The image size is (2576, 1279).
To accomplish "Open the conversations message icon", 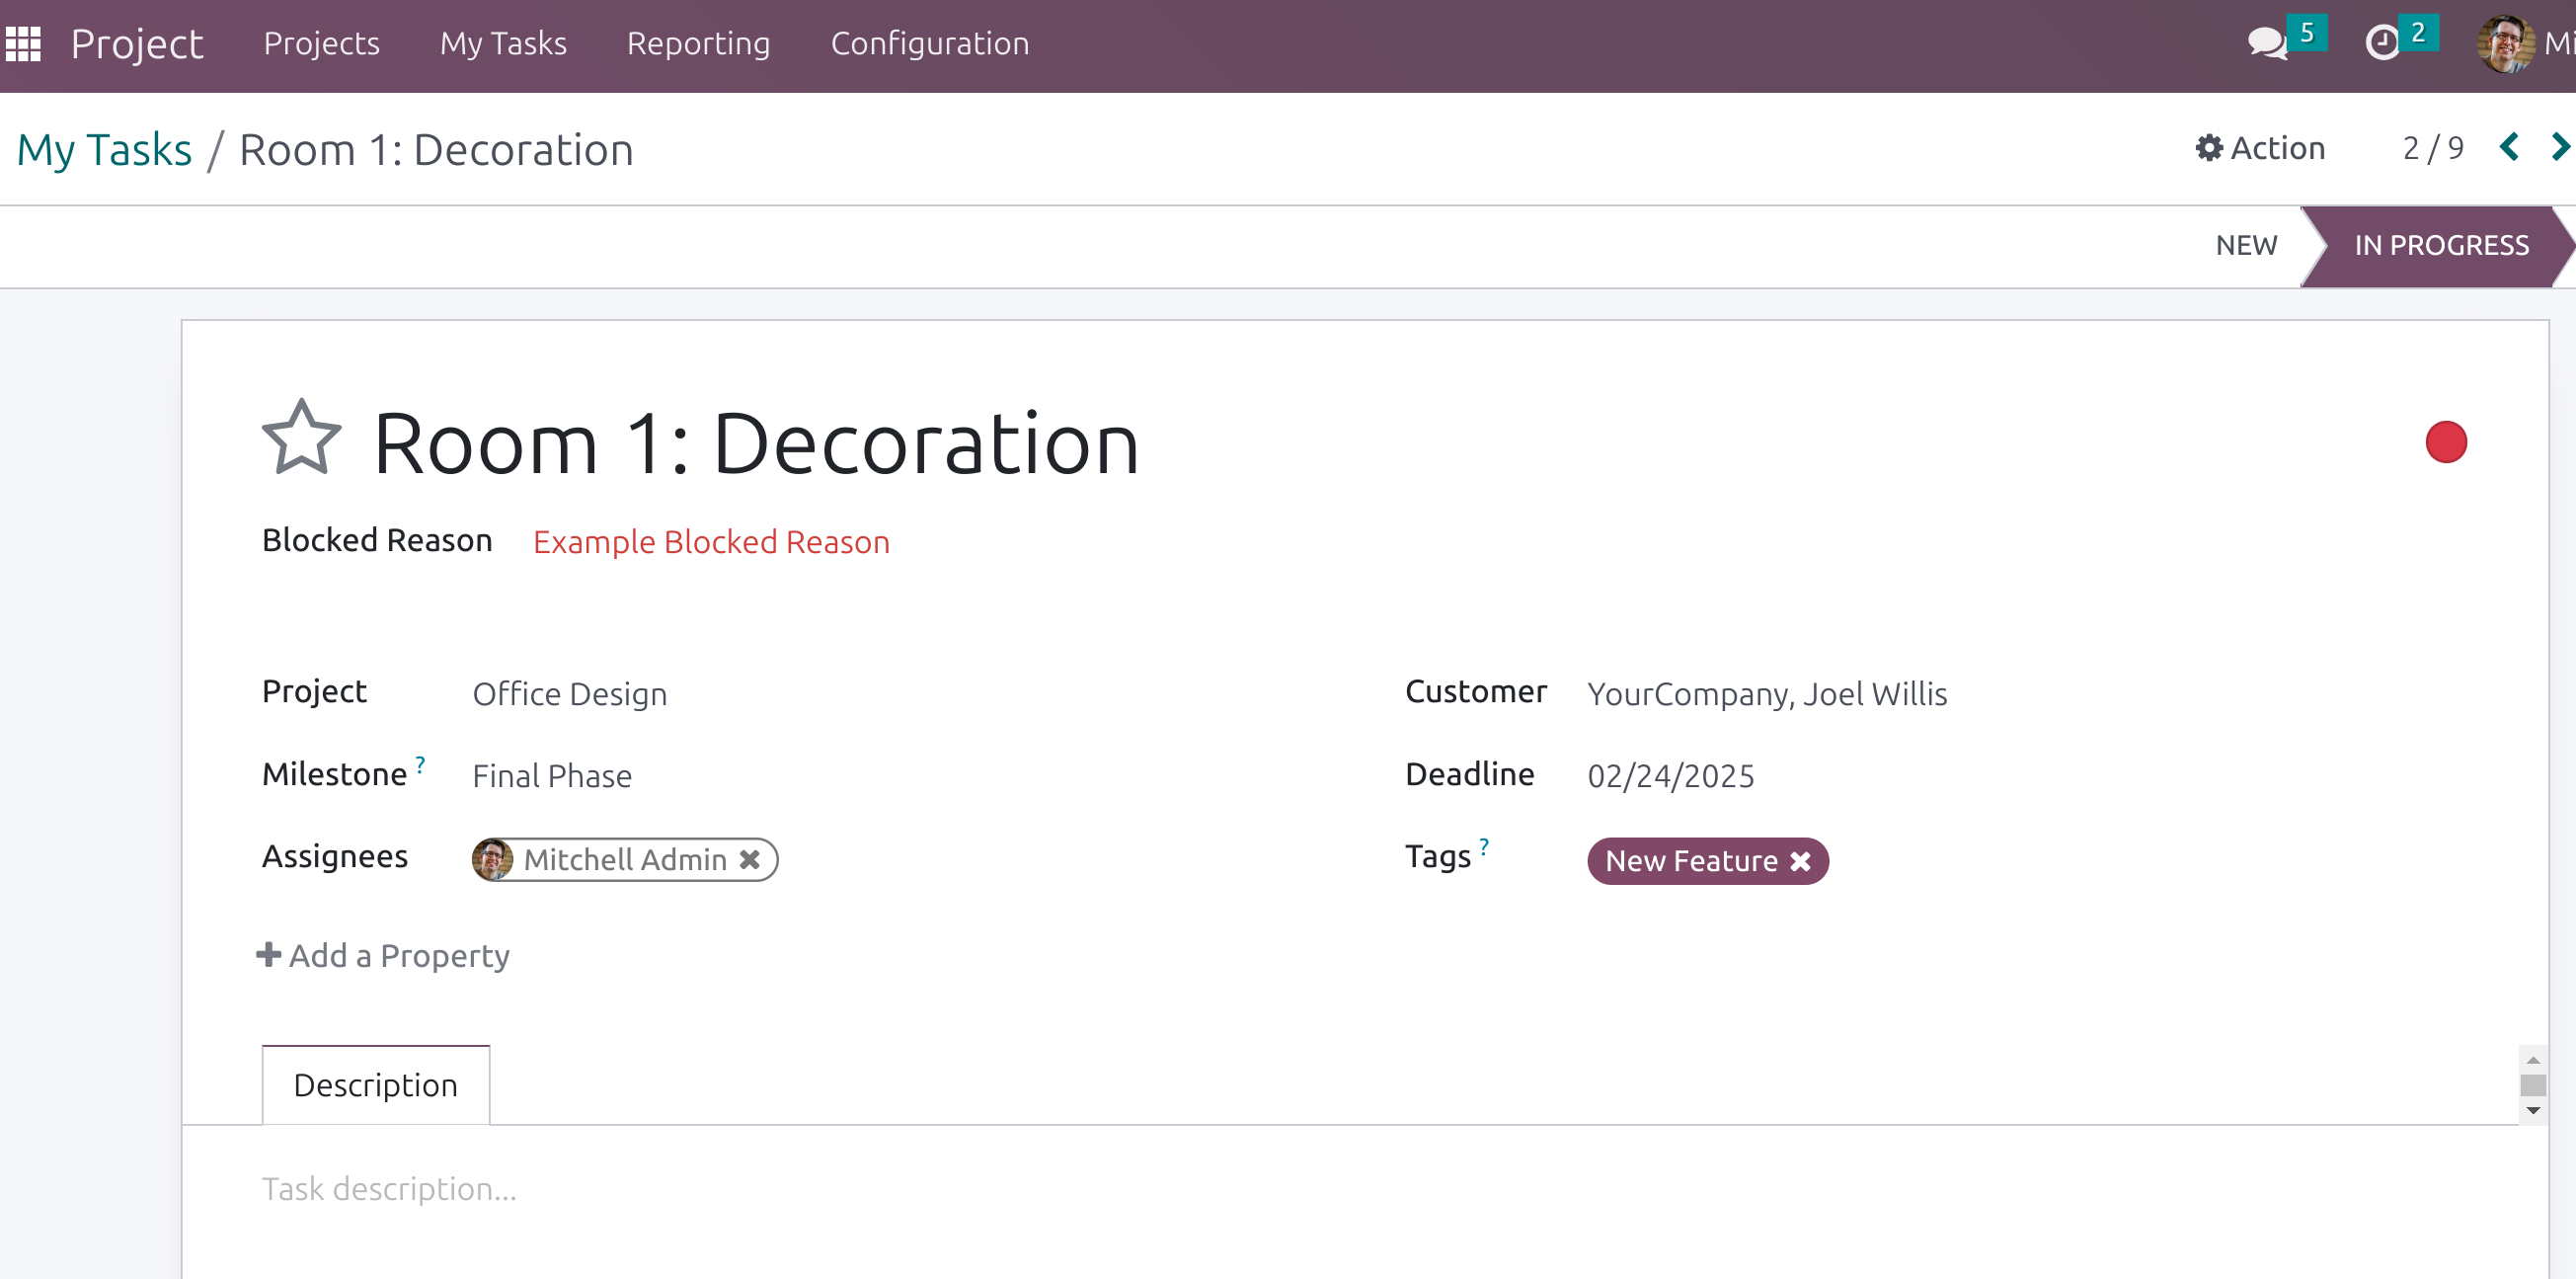I will tap(2266, 44).
